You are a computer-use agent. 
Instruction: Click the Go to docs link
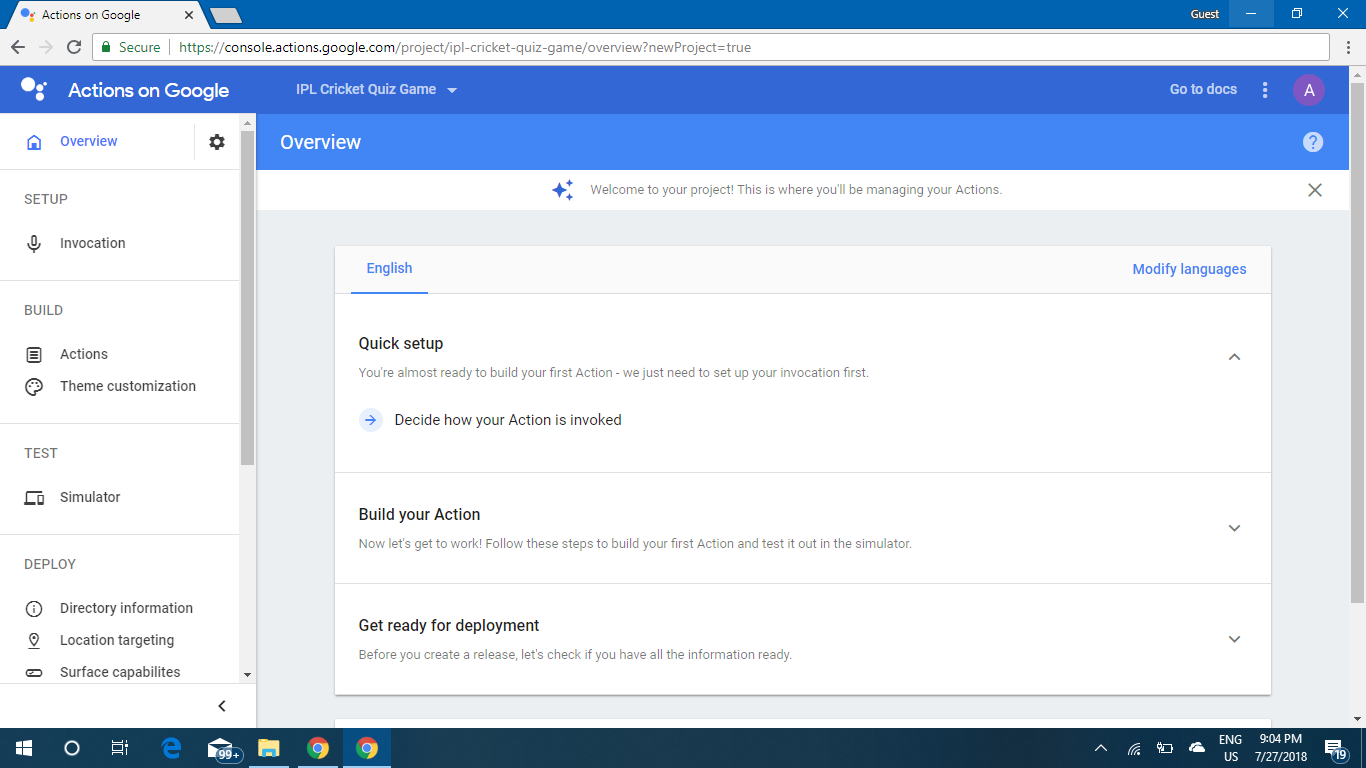(1203, 90)
